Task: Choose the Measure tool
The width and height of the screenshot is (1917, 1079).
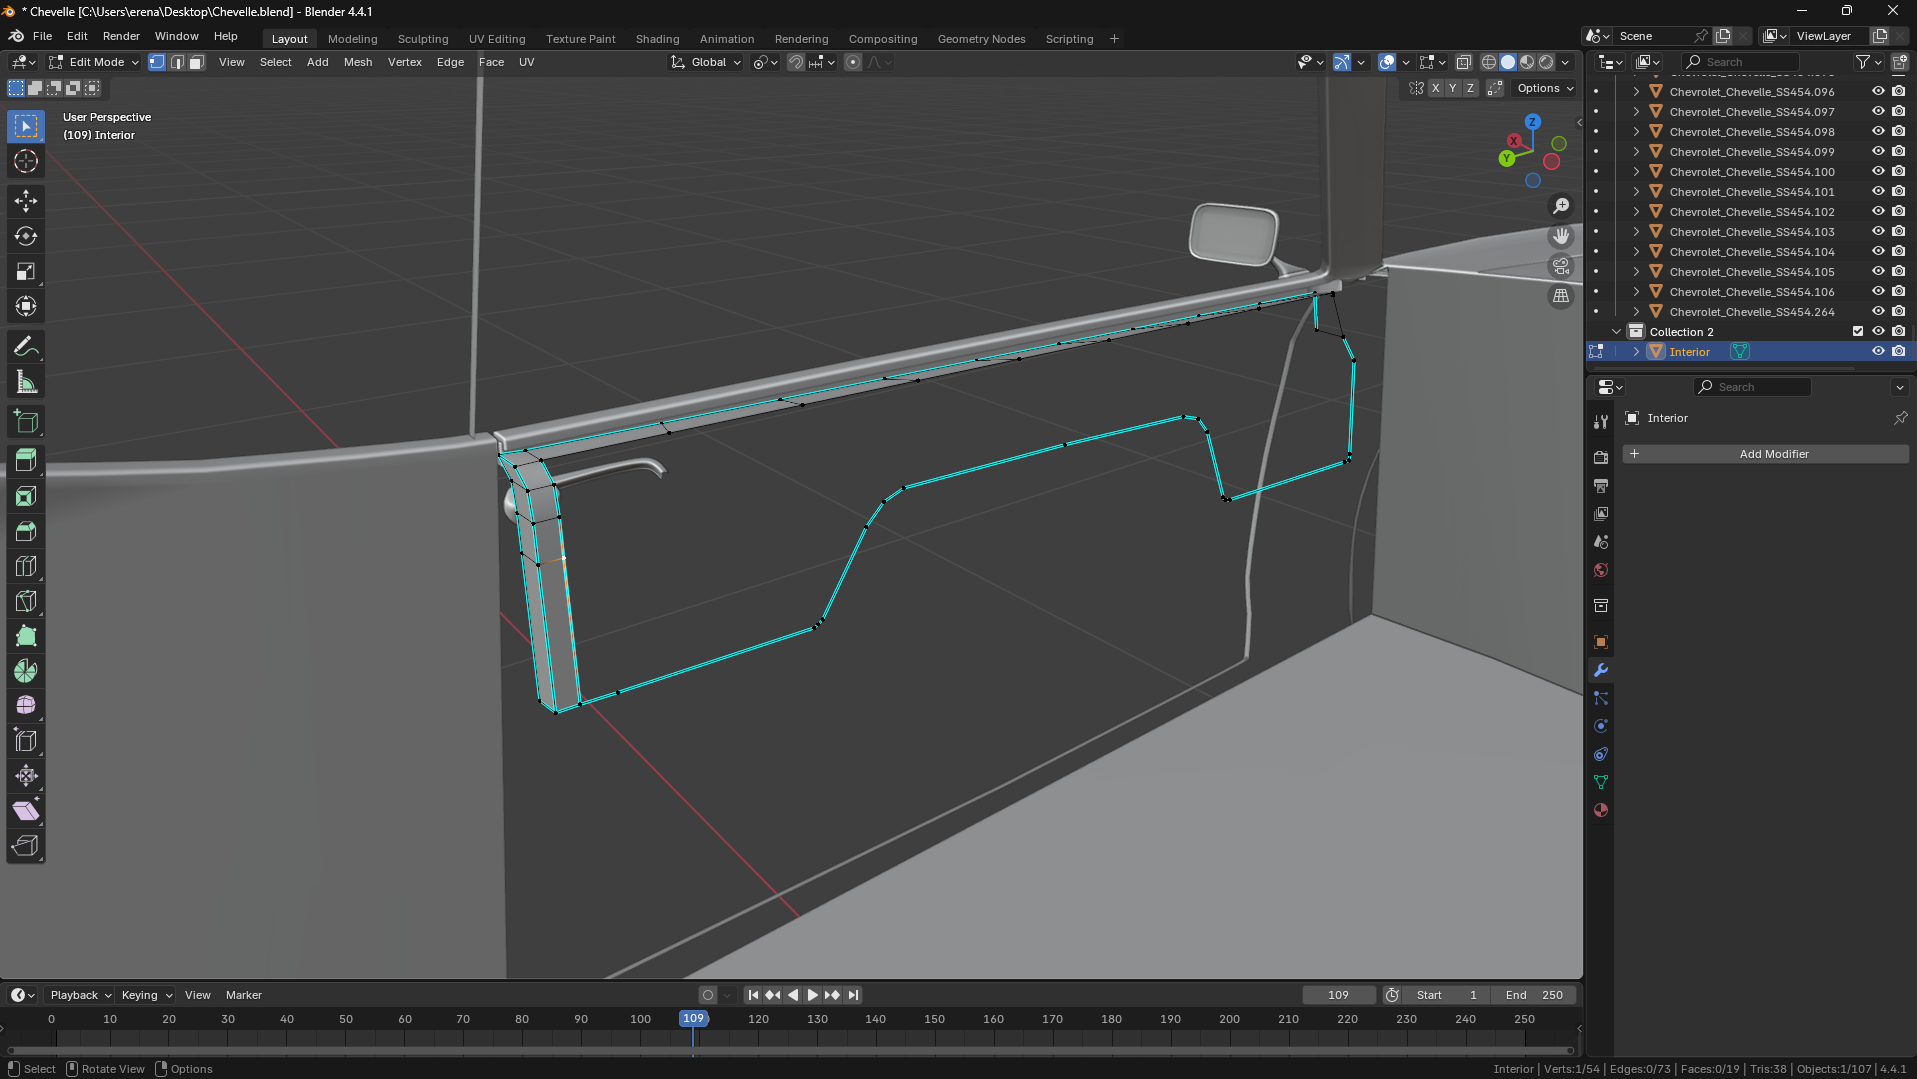Action: pyautogui.click(x=26, y=382)
